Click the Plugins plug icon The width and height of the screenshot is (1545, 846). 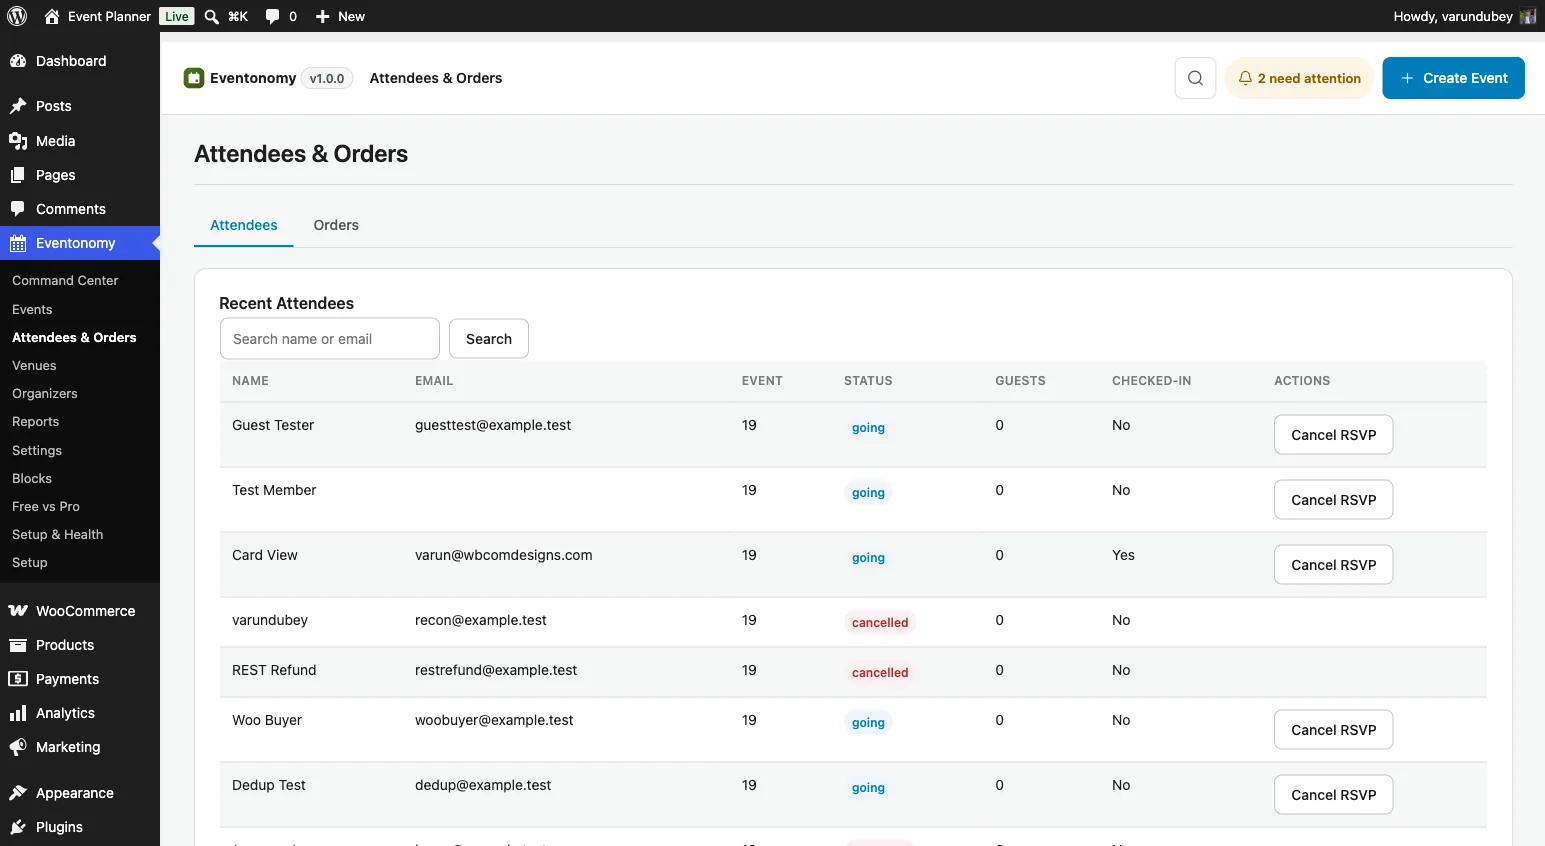point(18,827)
